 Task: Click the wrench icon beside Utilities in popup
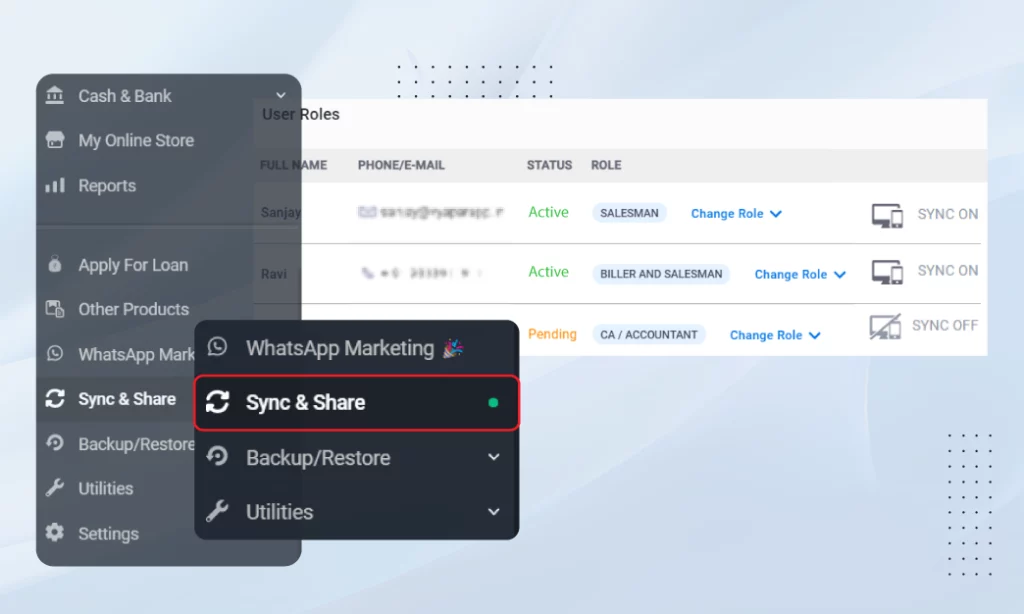coord(217,512)
